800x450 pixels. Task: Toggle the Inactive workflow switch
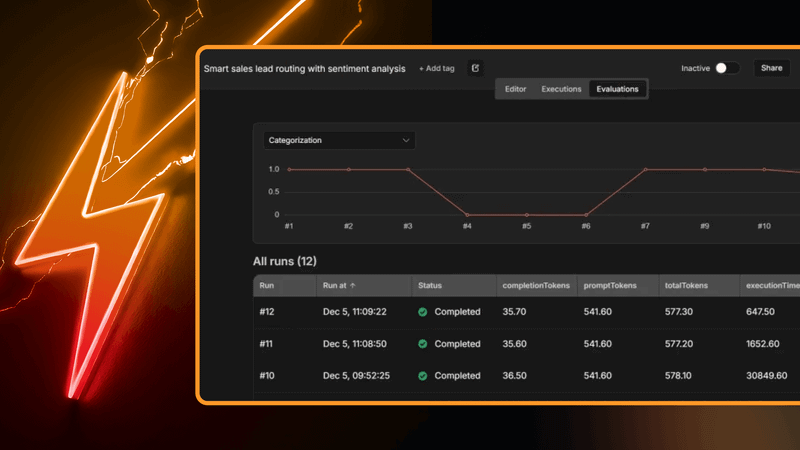click(x=727, y=68)
